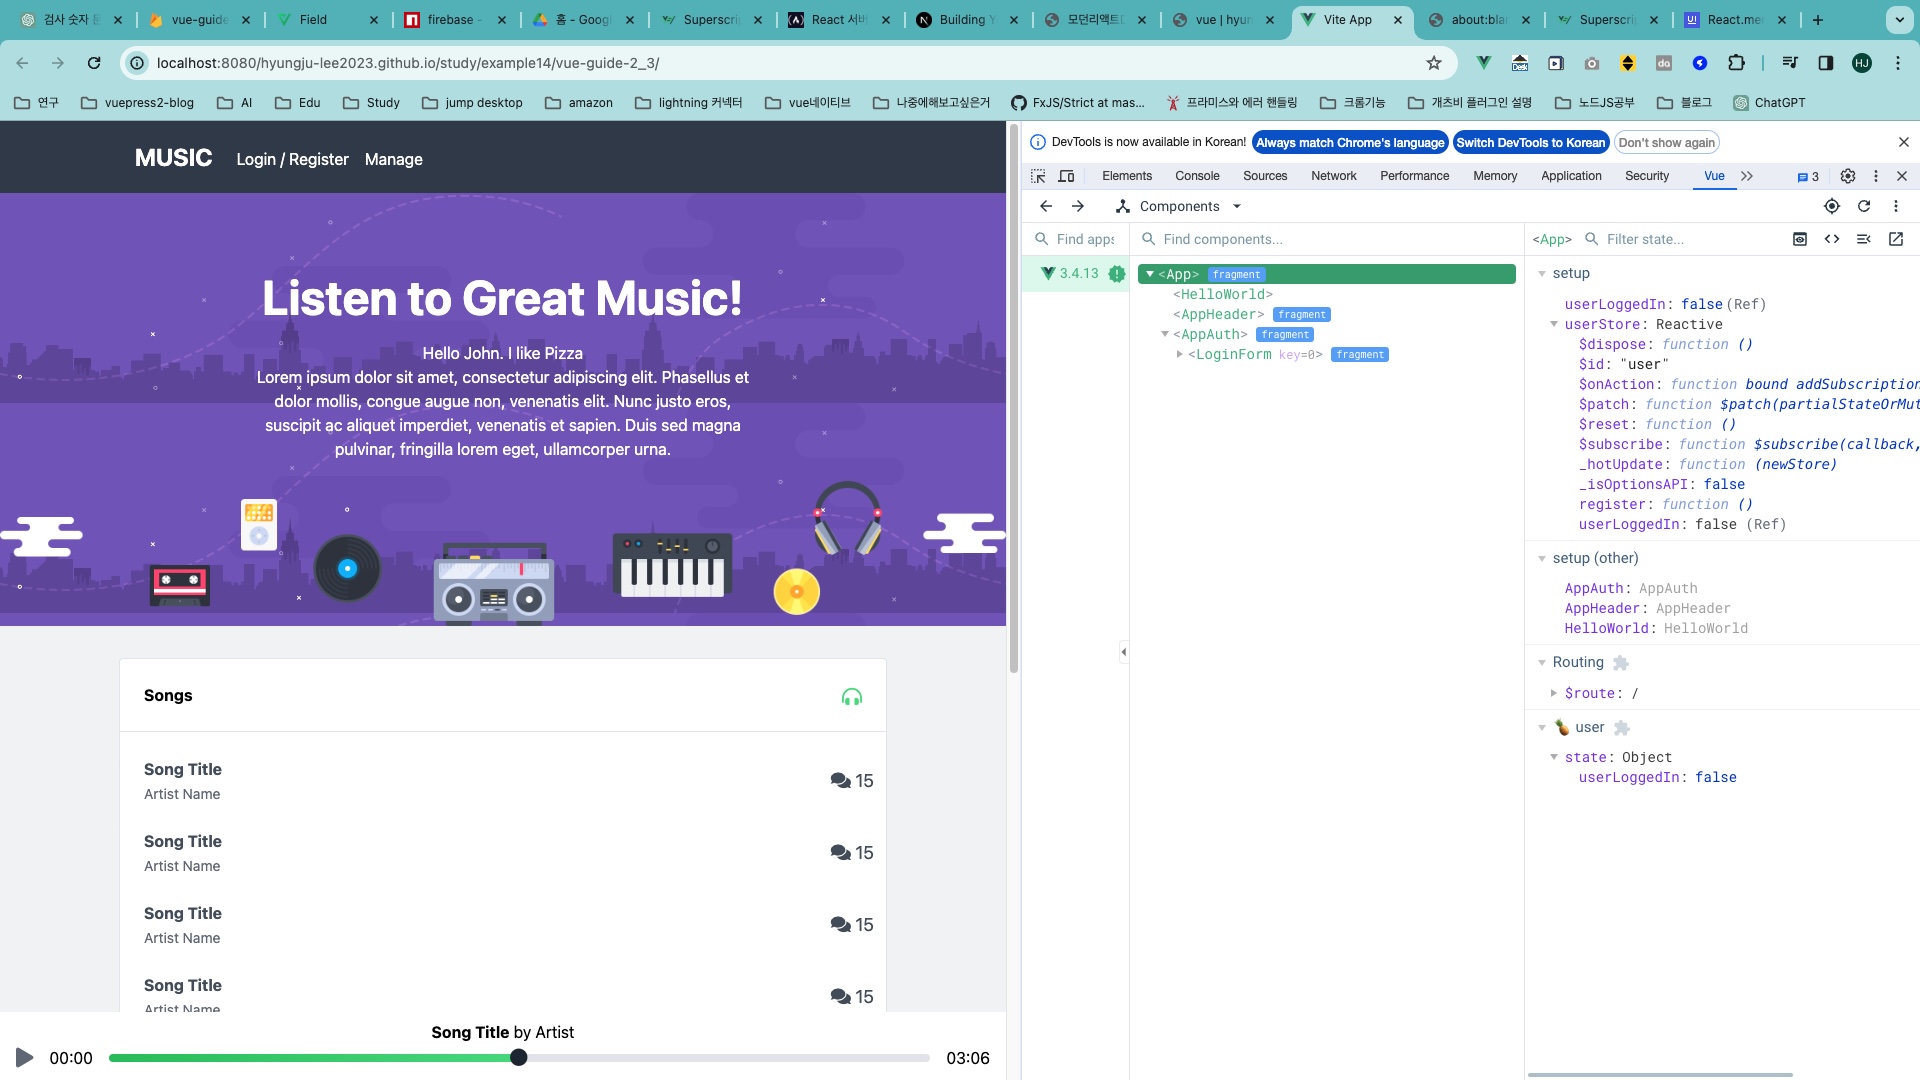Refresh the Vue devtools component tree
This screenshot has height=1080, width=1920.
[1864, 206]
